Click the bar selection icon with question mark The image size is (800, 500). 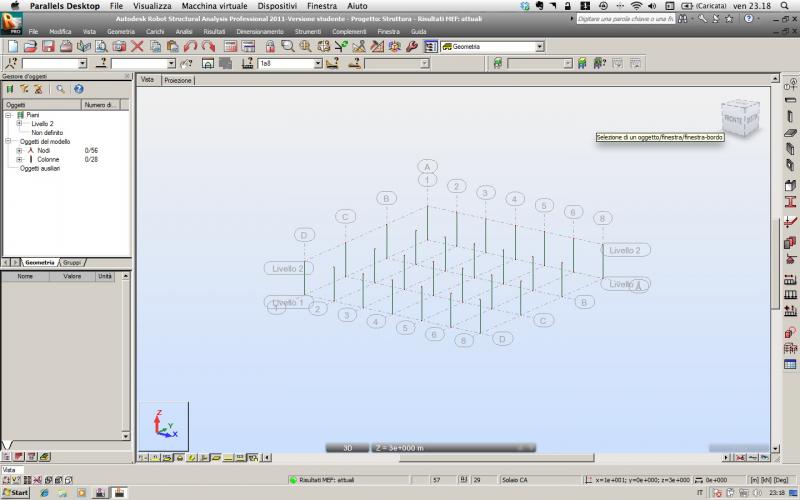click(x=102, y=63)
